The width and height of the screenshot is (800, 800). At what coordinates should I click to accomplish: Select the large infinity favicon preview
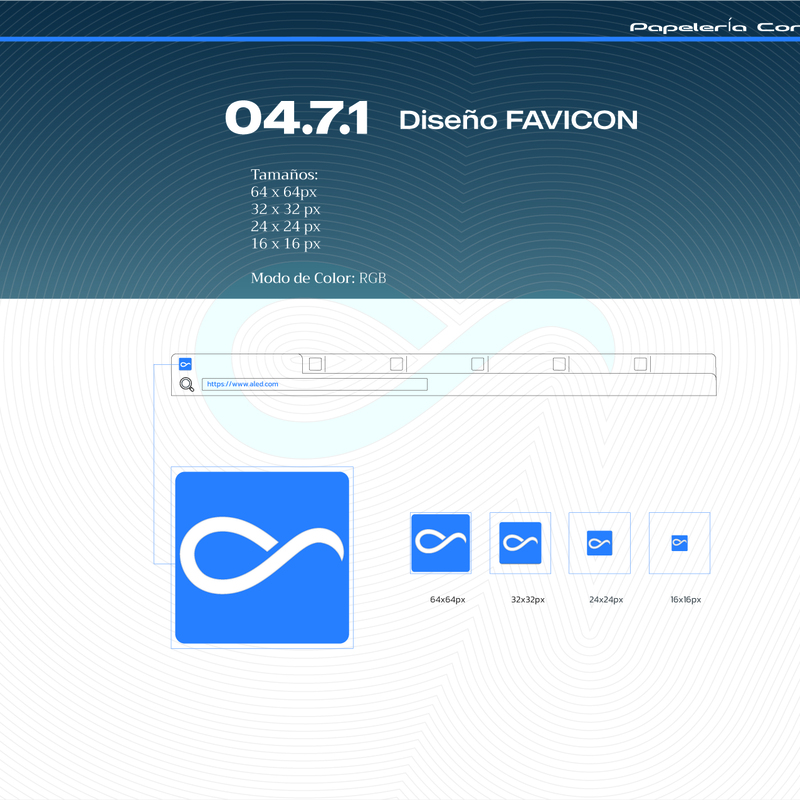click(262, 557)
